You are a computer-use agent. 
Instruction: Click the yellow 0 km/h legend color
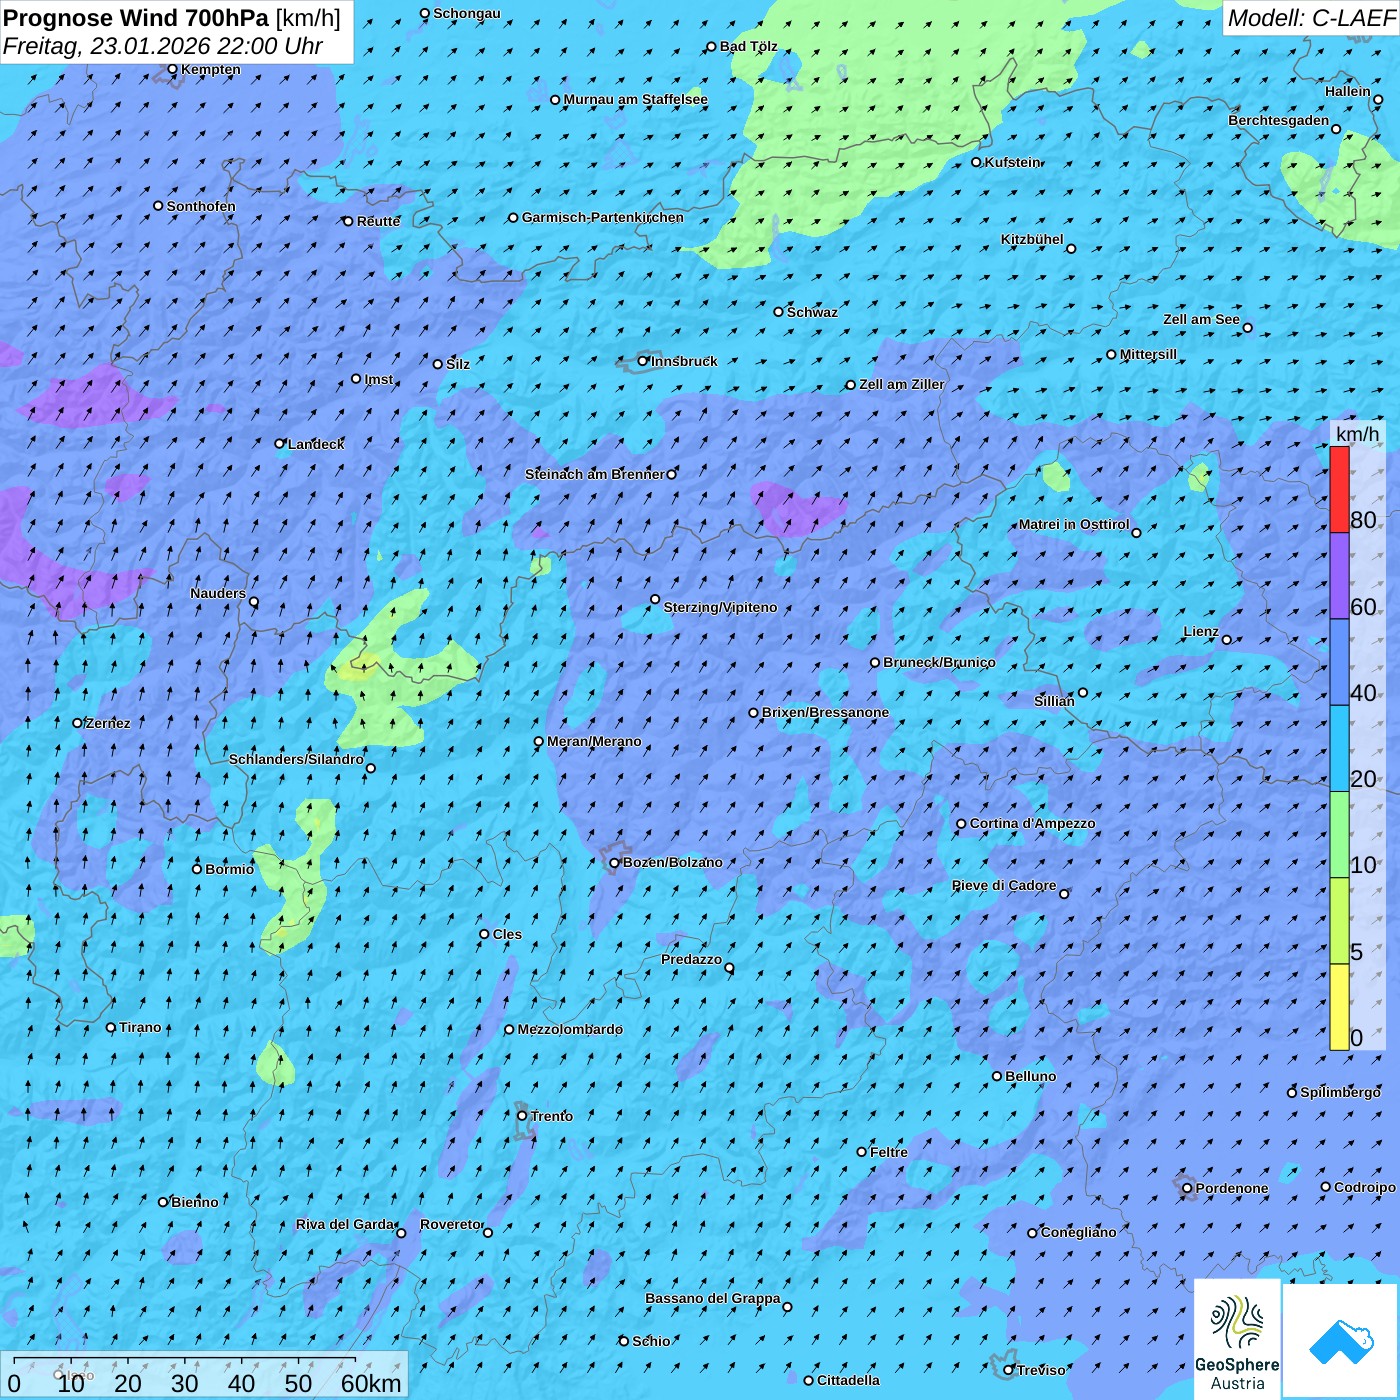pyautogui.click(x=1339, y=1007)
